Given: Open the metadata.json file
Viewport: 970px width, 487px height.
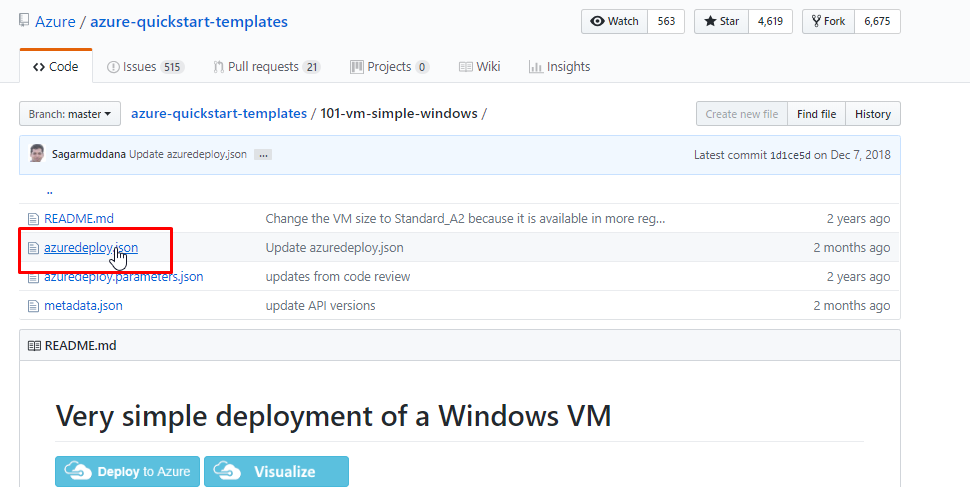Looking at the screenshot, I should (84, 306).
